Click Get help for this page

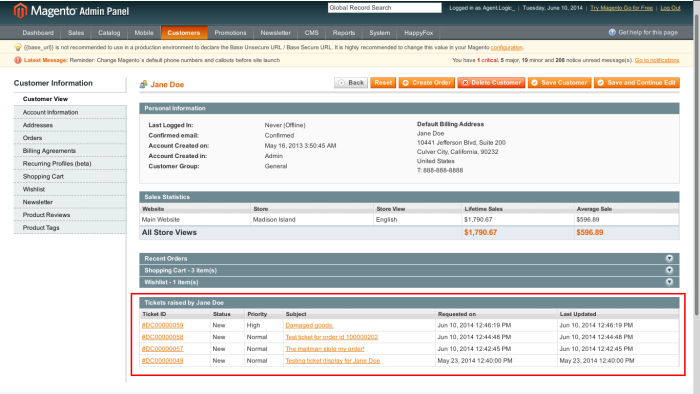click(648, 33)
